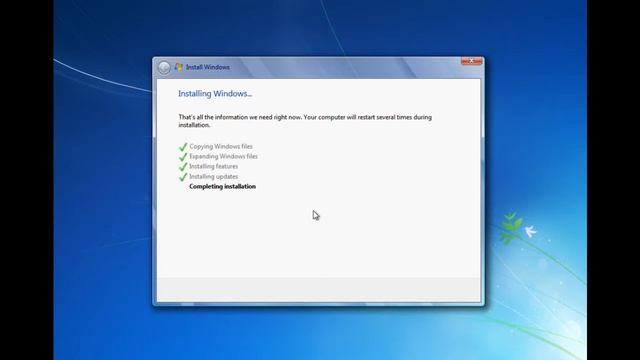Select the 'Installing updates' step text
The height and width of the screenshot is (360, 640).
pos(213,176)
